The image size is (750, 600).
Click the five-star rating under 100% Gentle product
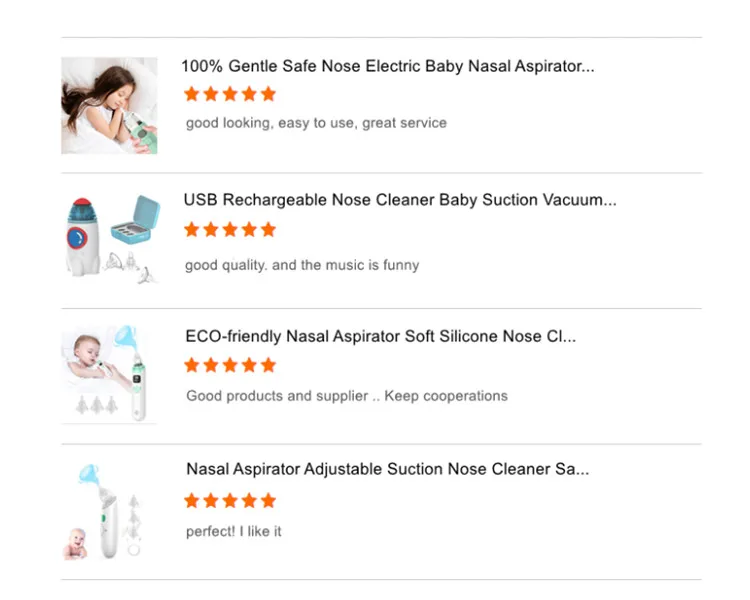(x=230, y=94)
